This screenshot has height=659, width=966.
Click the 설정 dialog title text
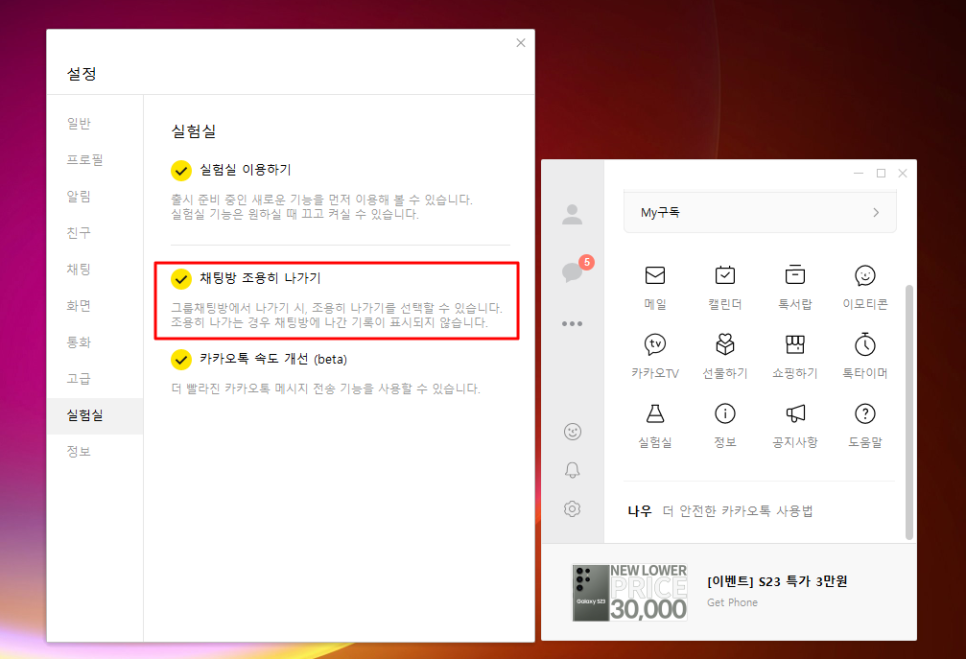(81, 74)
